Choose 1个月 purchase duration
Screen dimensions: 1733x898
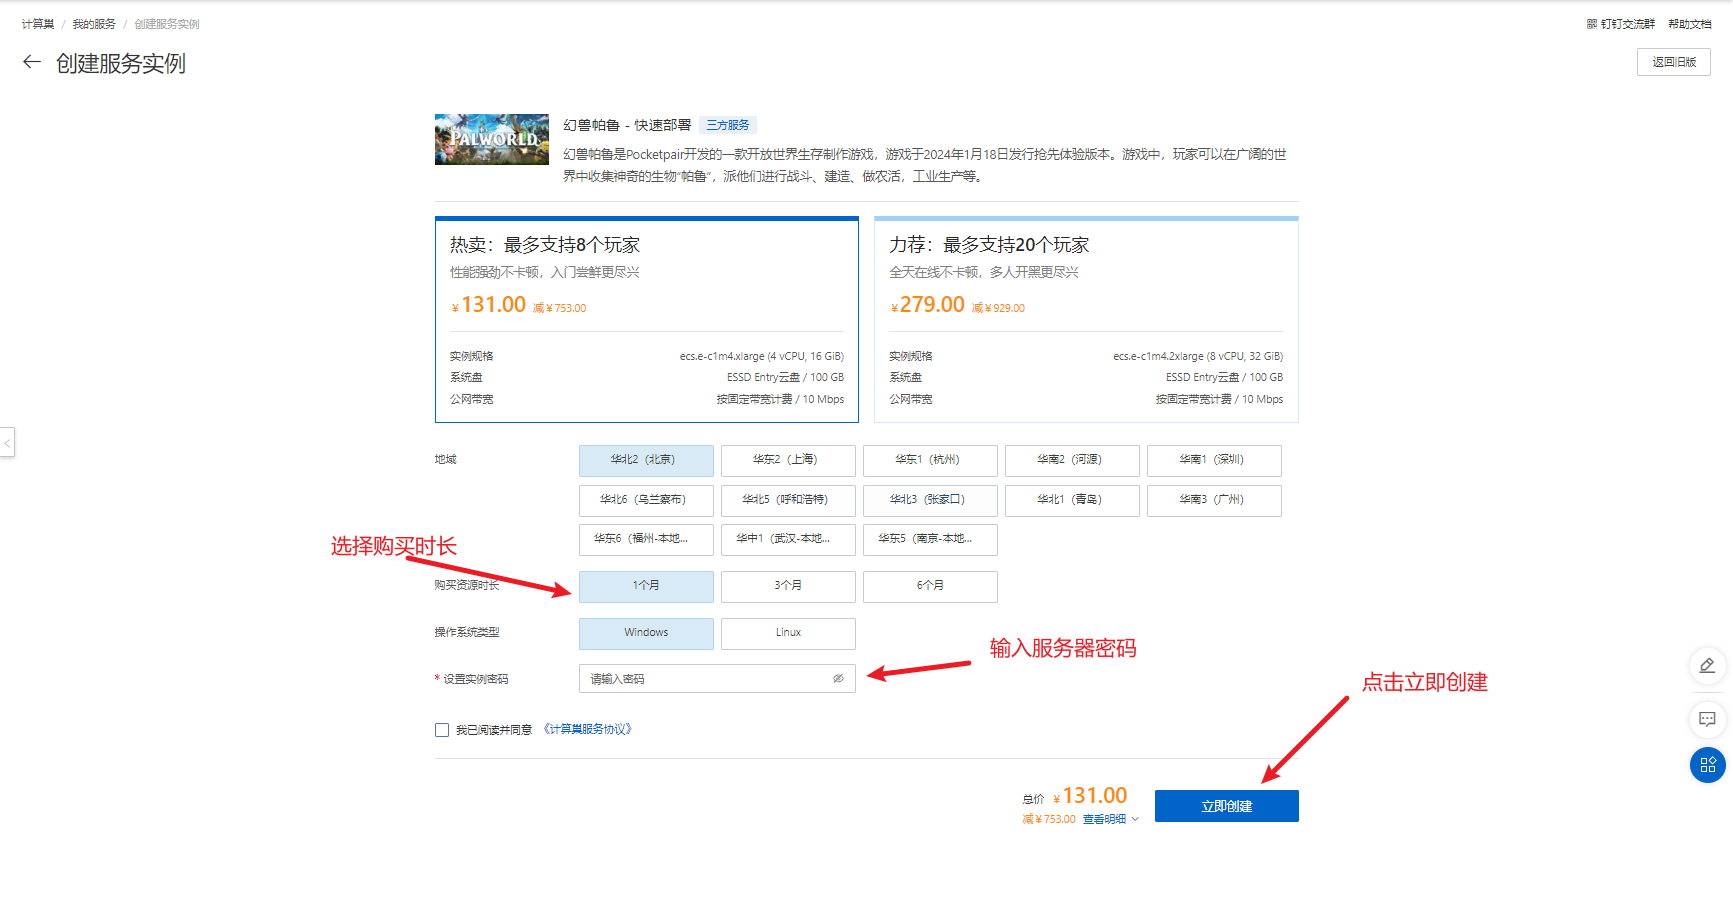click(646, 587)
